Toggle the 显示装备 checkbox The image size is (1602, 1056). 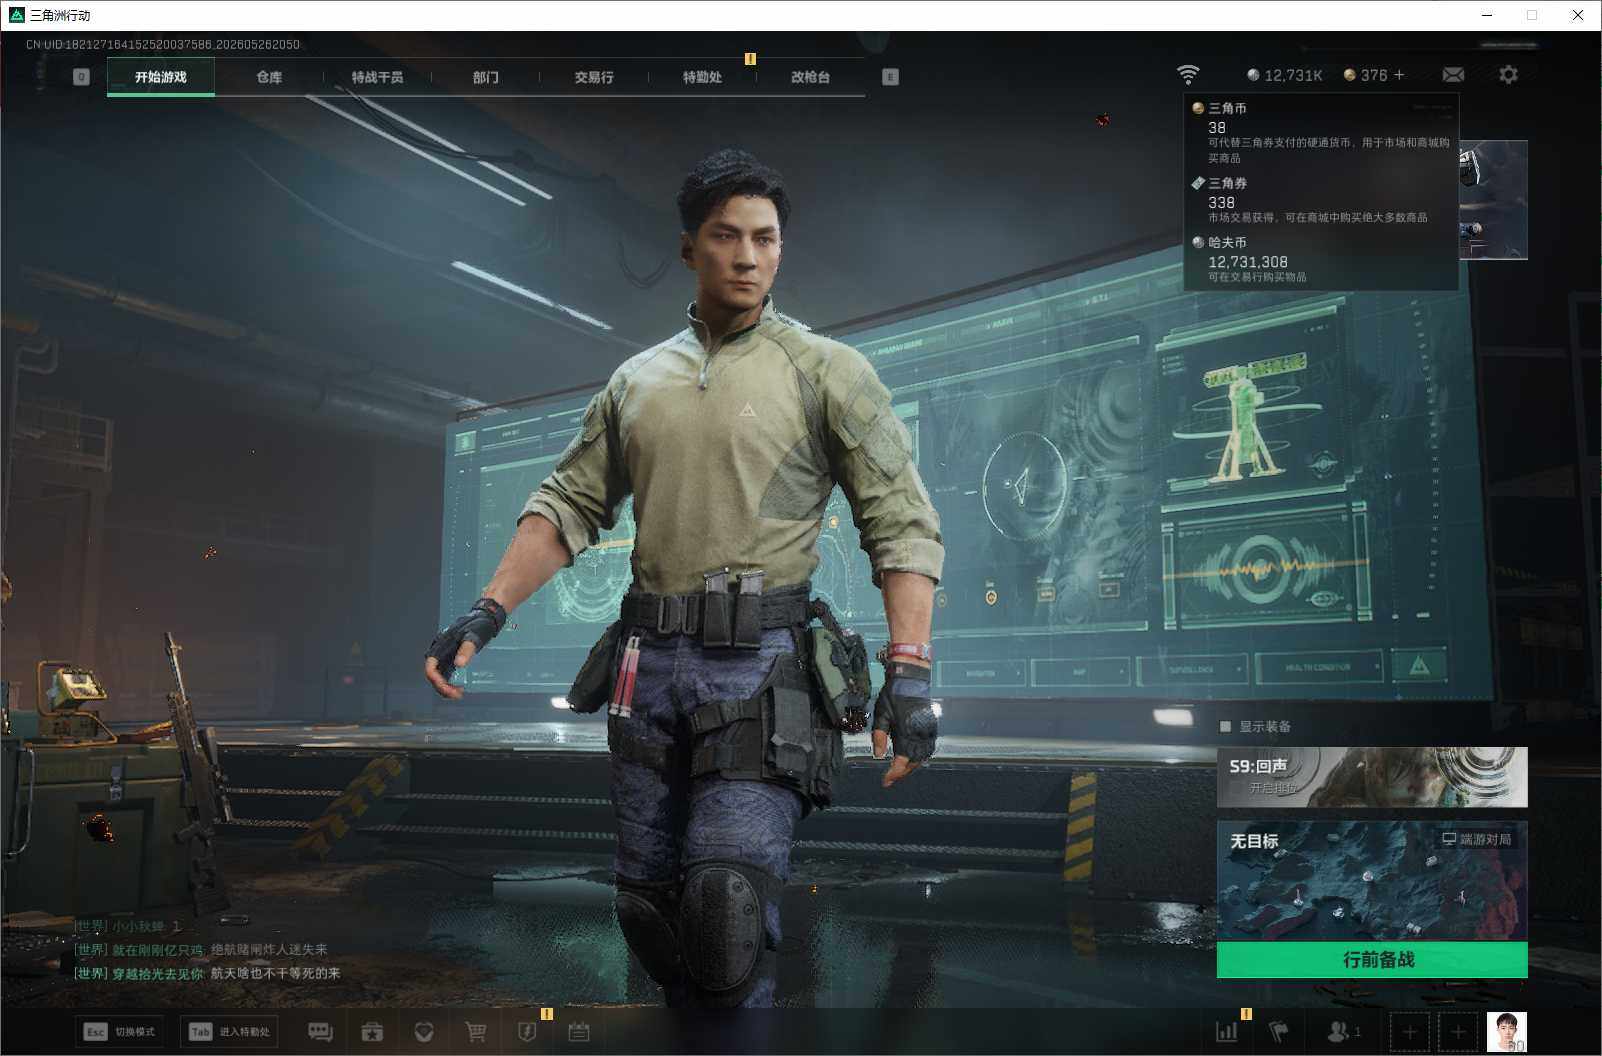pos(1225,727)
